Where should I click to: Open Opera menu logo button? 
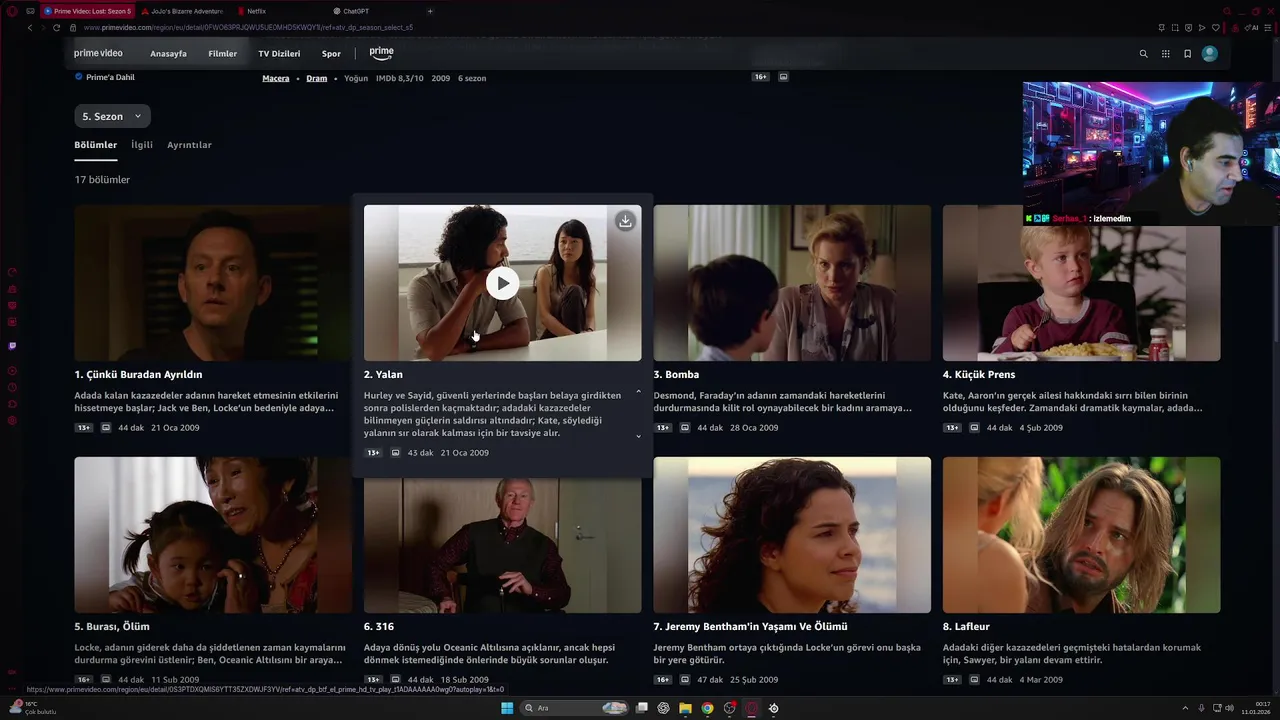[x=12, y=11]
